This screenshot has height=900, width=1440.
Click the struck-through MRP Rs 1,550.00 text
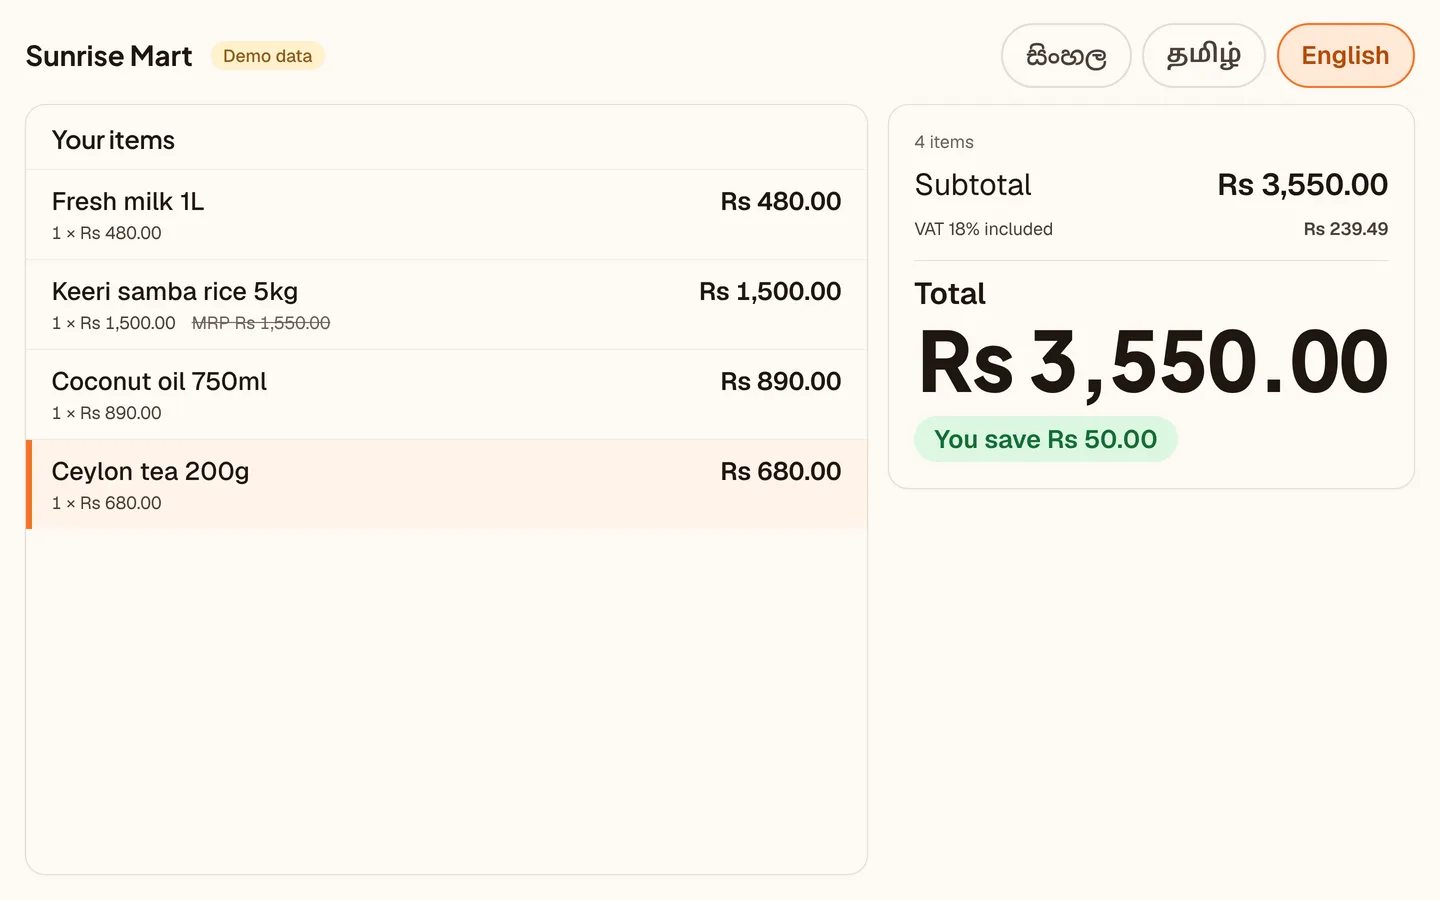coord(261,323)
